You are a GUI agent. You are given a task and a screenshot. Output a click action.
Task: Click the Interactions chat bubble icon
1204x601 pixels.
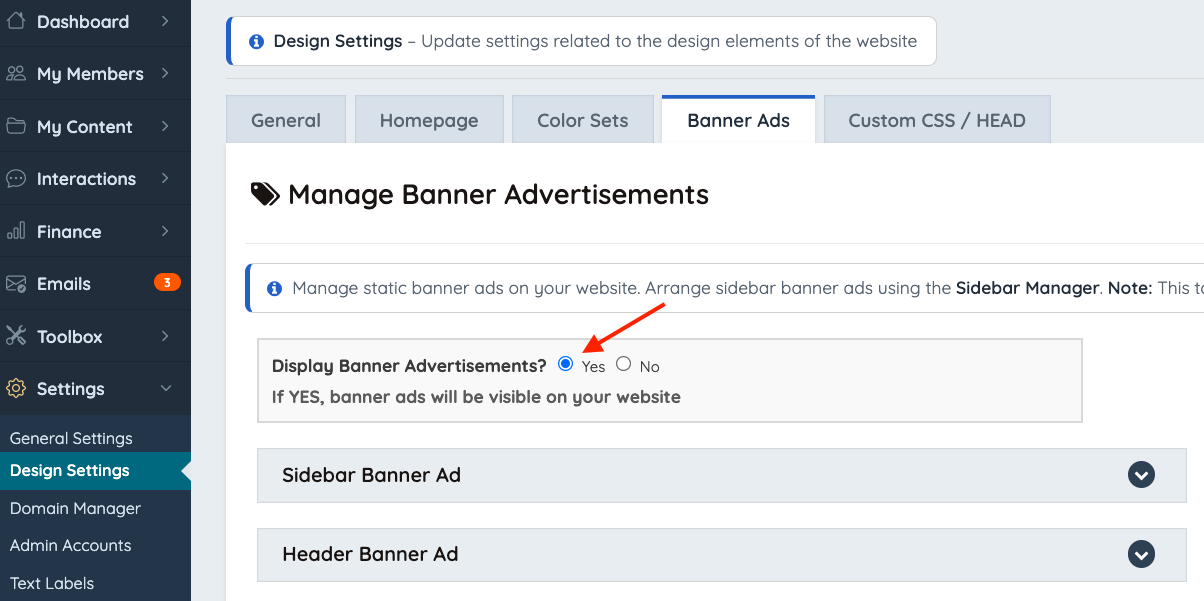pos(16,179)
